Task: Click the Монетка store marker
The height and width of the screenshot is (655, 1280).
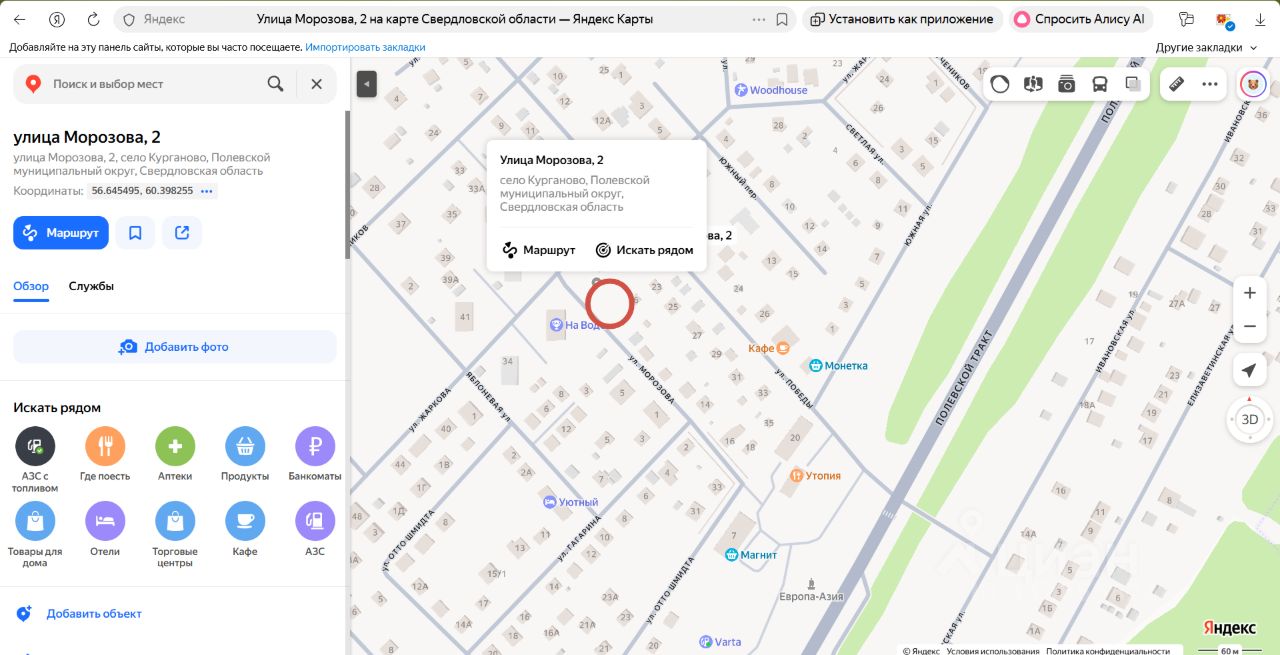Action: pyautogui.click(x=838, y=366)
